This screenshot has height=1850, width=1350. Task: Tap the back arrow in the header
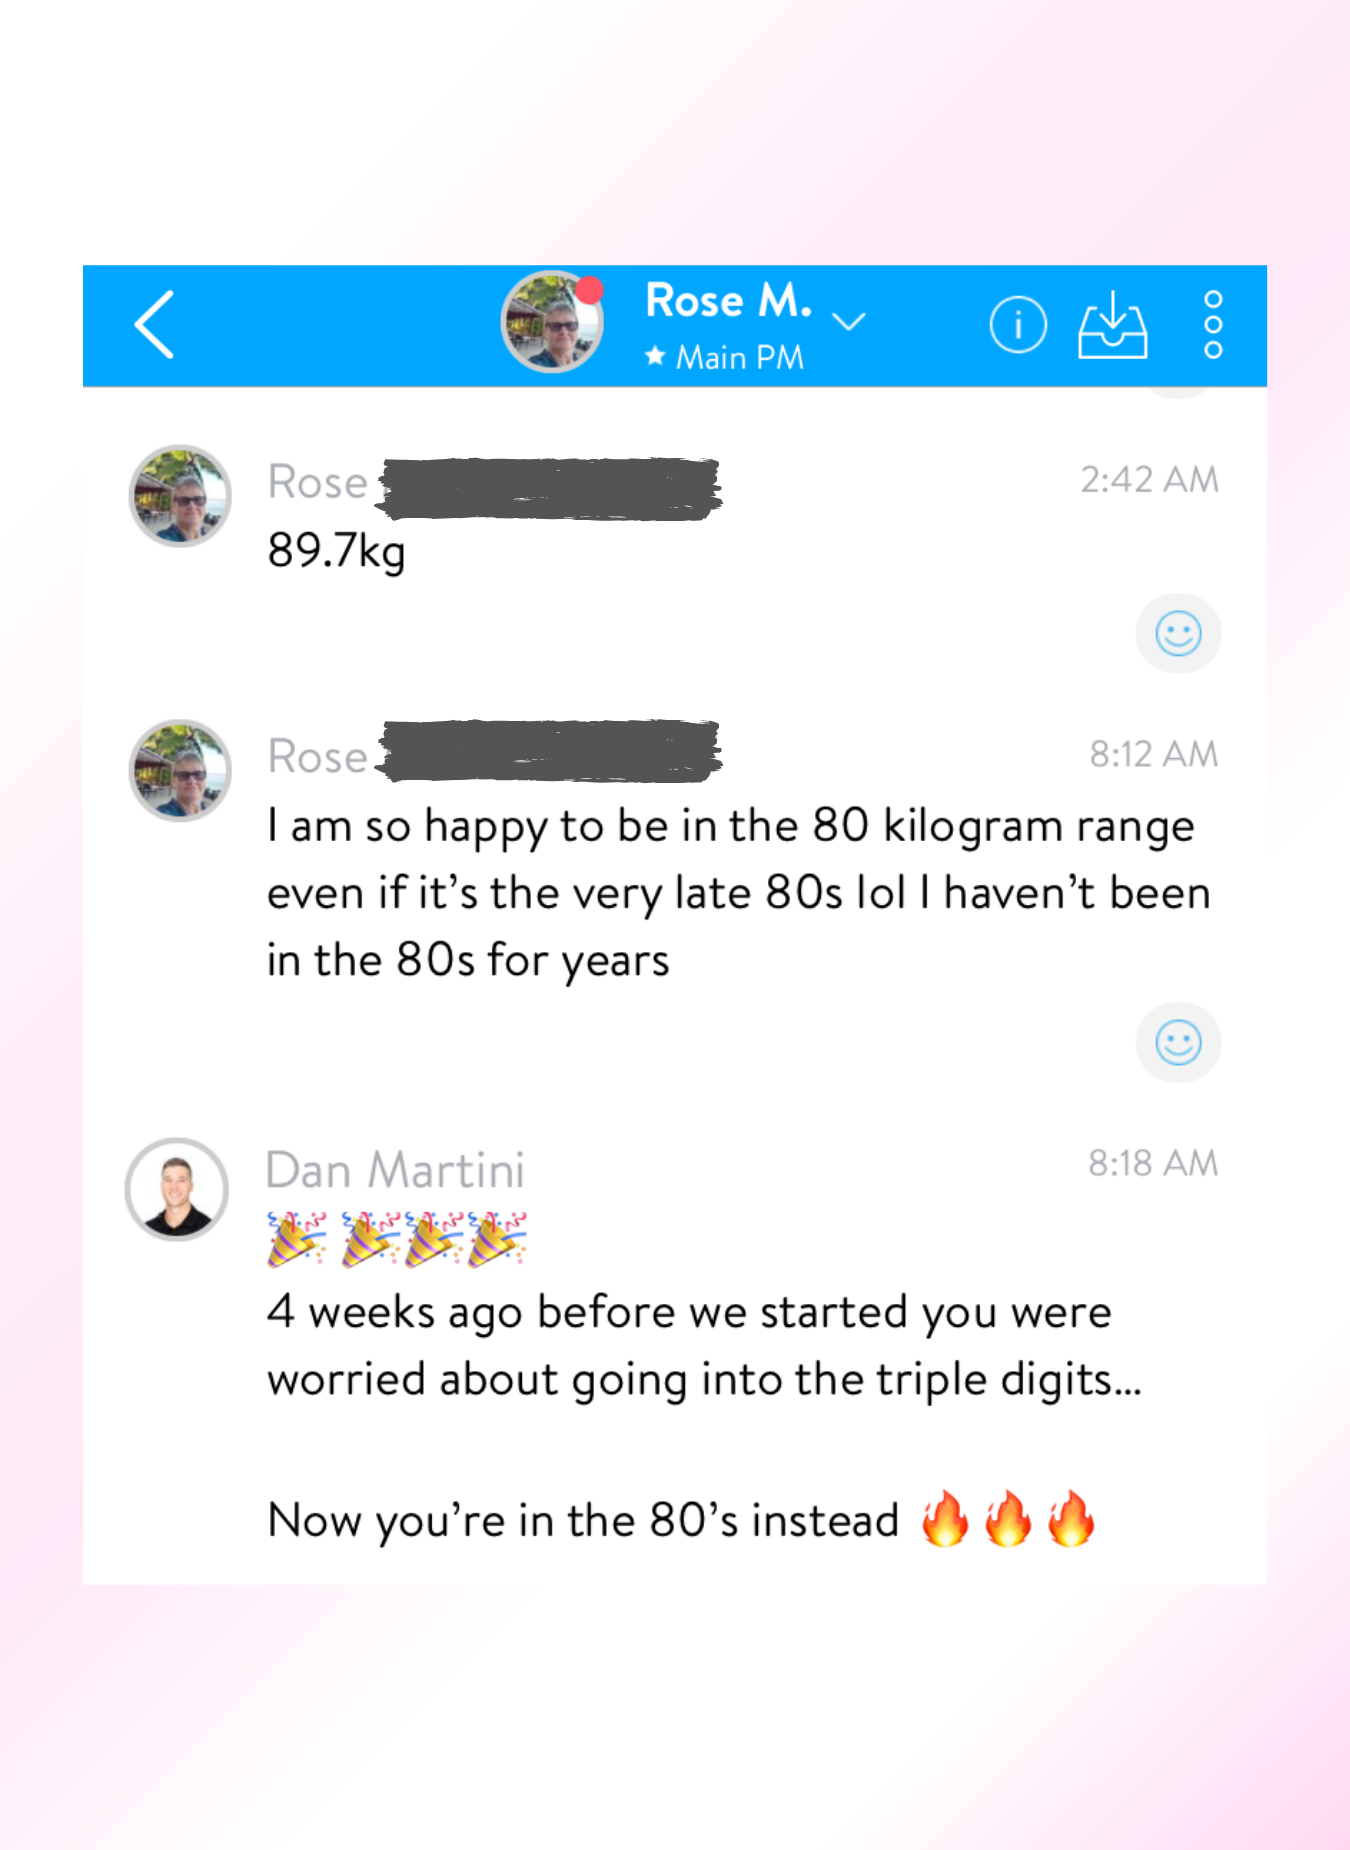[x=155, y=325]
